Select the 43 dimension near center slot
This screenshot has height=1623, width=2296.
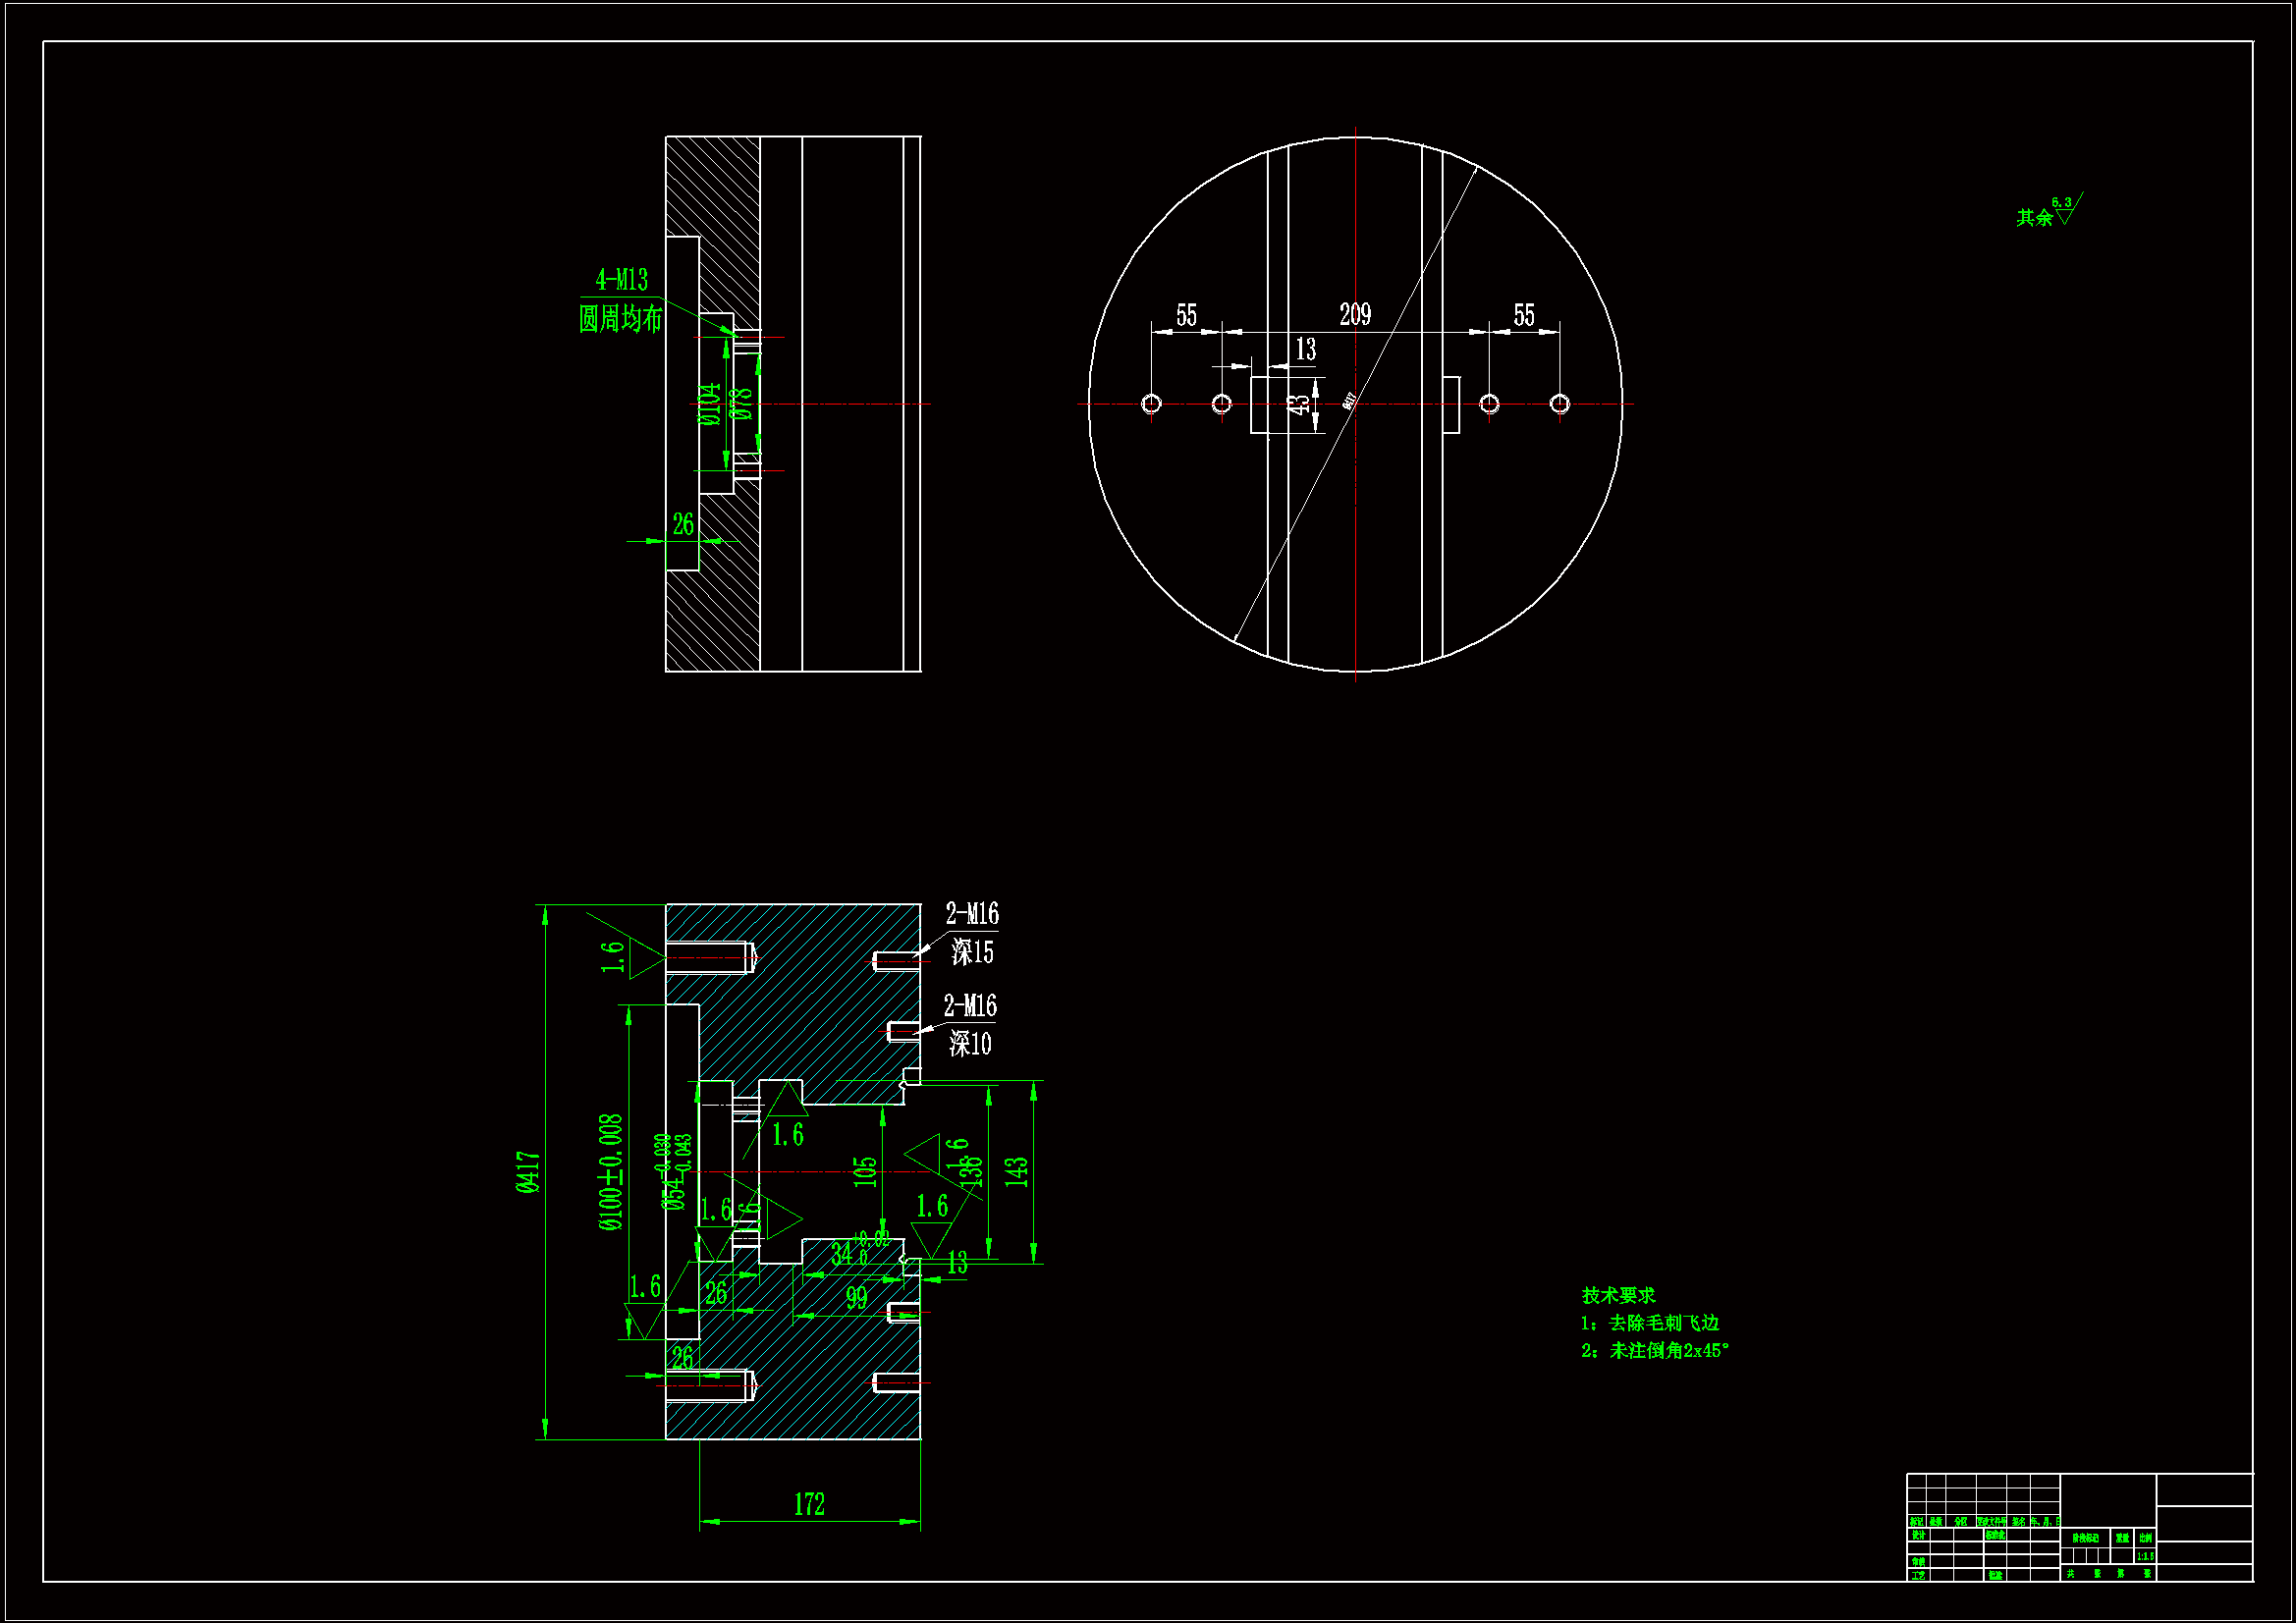click(x=1298, y=404)
